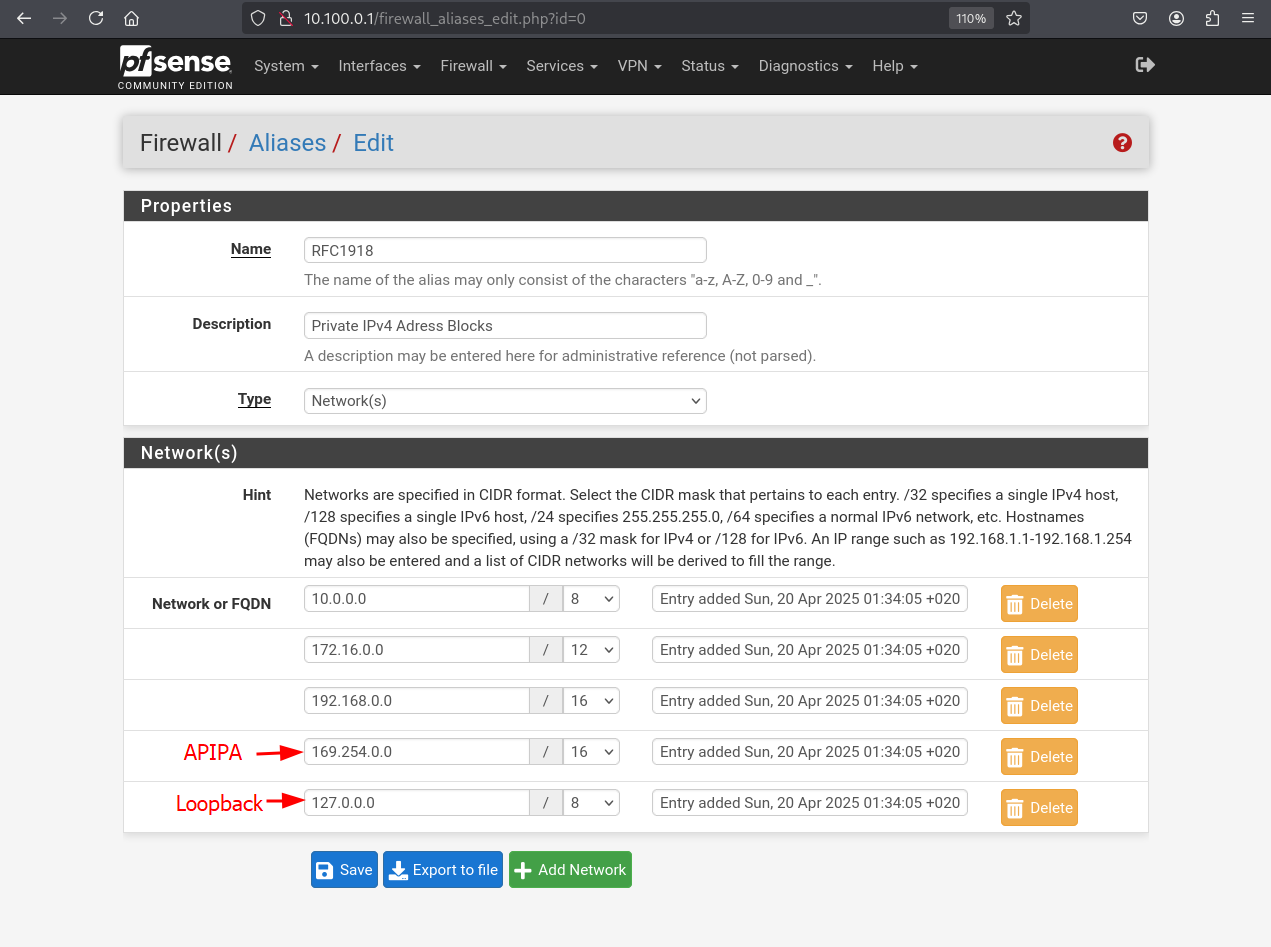The image size is (1271, 947).
Task: Click the entry description for 127.0.0.0
Action: (810, 803)
